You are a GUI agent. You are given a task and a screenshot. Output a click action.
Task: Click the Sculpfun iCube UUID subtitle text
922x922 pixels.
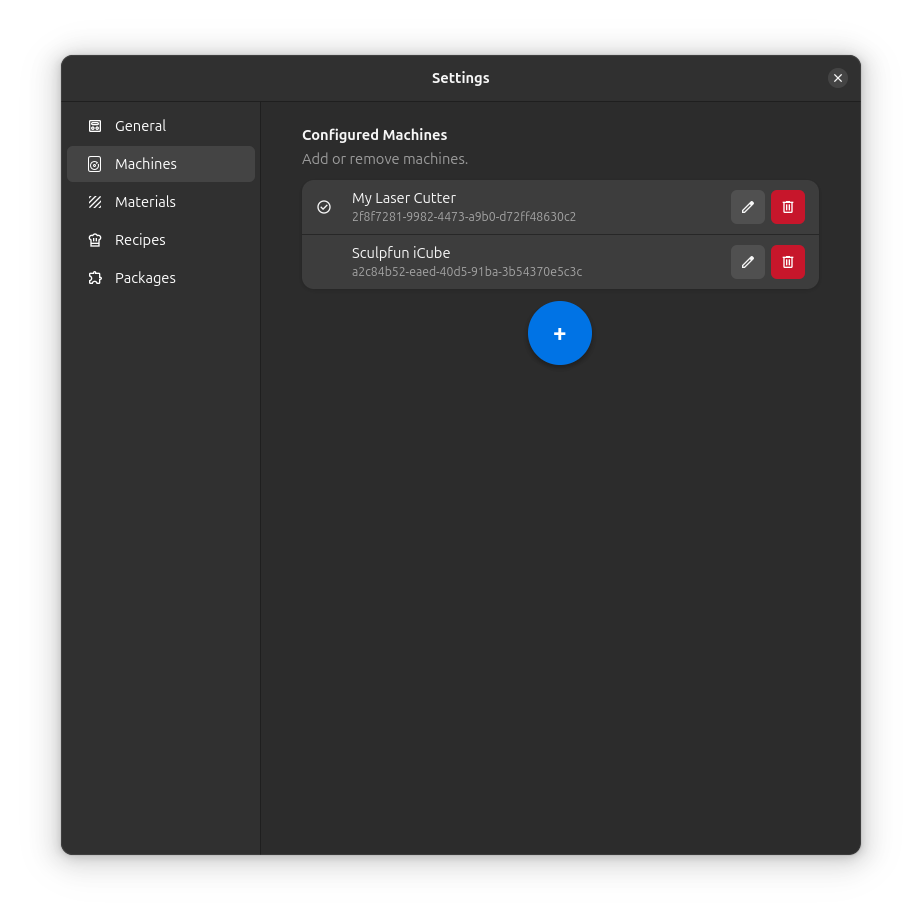point(466,271)
